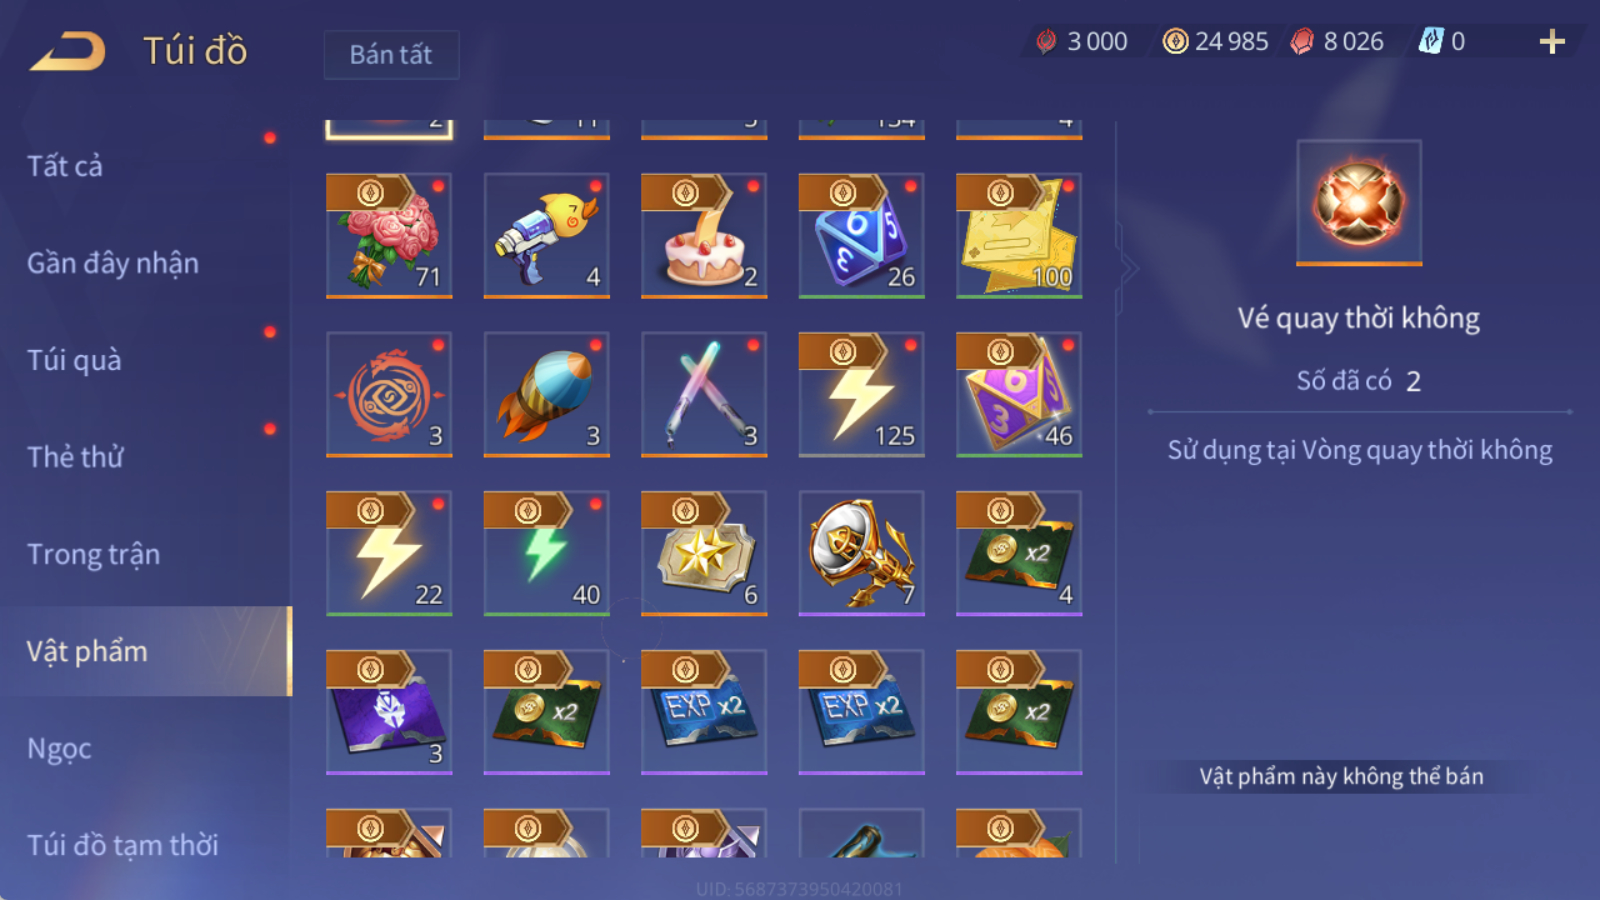This screenshot has width=1600, height=900.
Task: Go back using the golden arrow icon
Action: (68, 51)
